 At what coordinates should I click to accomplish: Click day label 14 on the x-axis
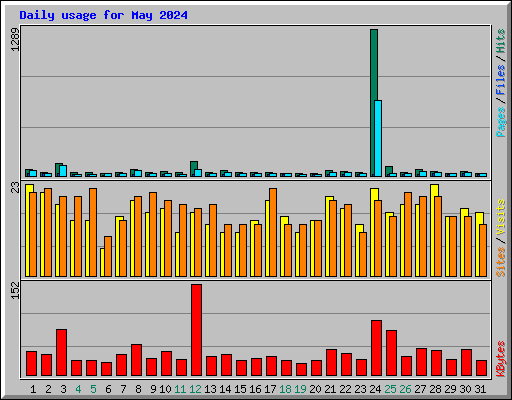point(225,389)
